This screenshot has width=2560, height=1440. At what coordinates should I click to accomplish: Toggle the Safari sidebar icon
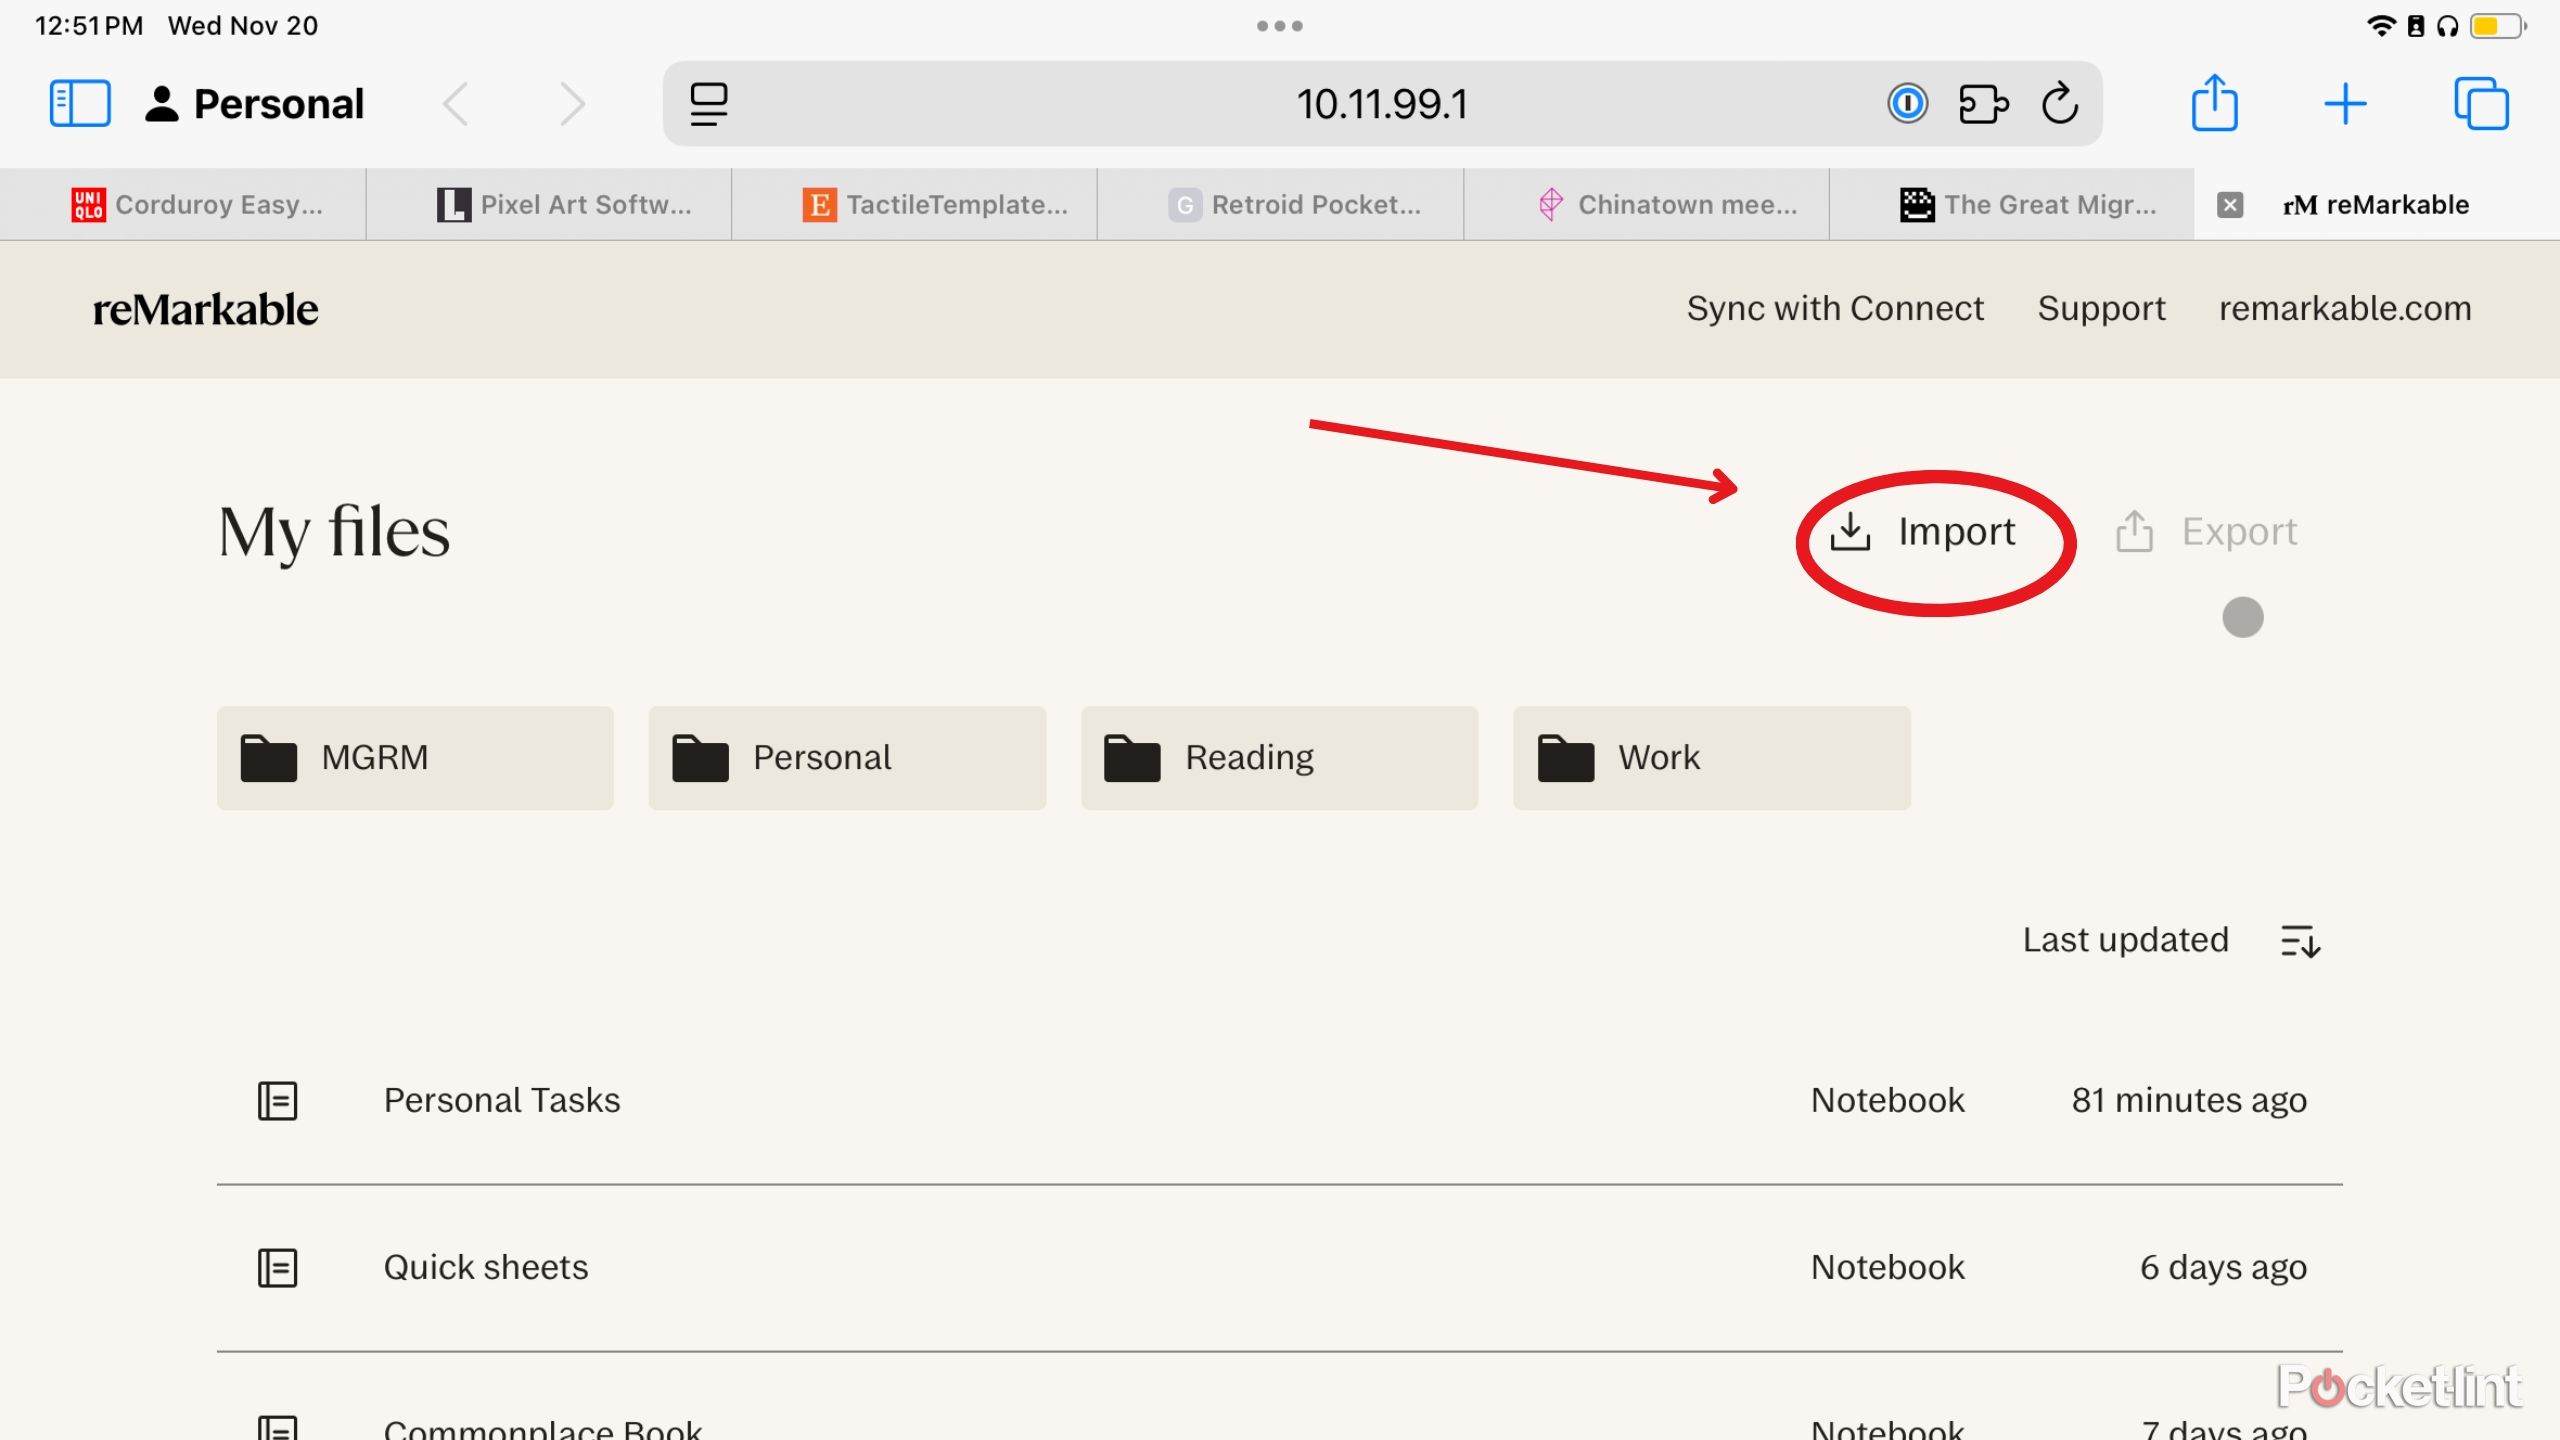click(x=80, y=104)
